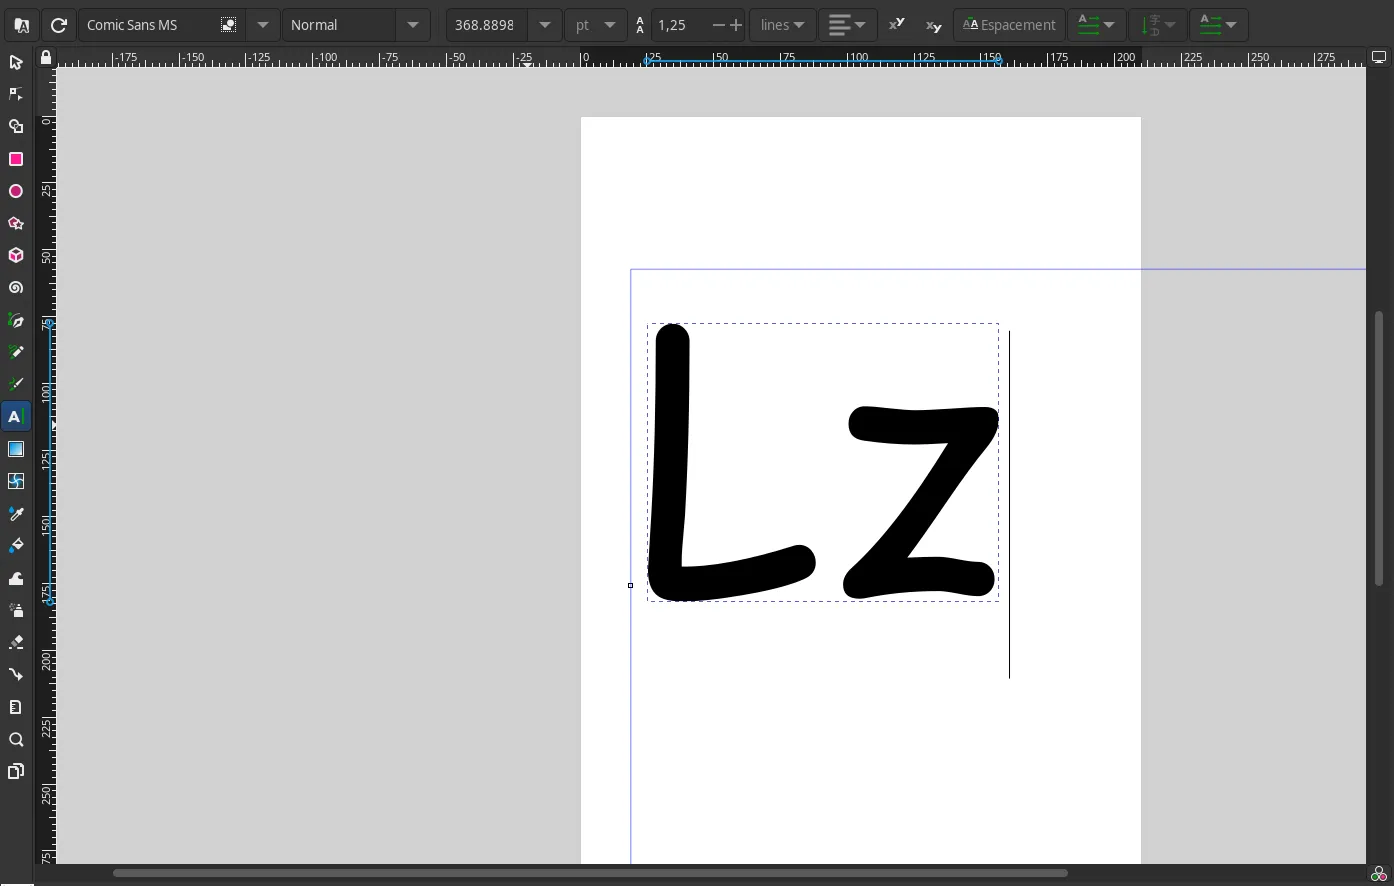Image resolution: width=1394 pixels, height=886 pixels.
Task: Select the Zoom magnifier tool
Action: (x=16, y=740)
